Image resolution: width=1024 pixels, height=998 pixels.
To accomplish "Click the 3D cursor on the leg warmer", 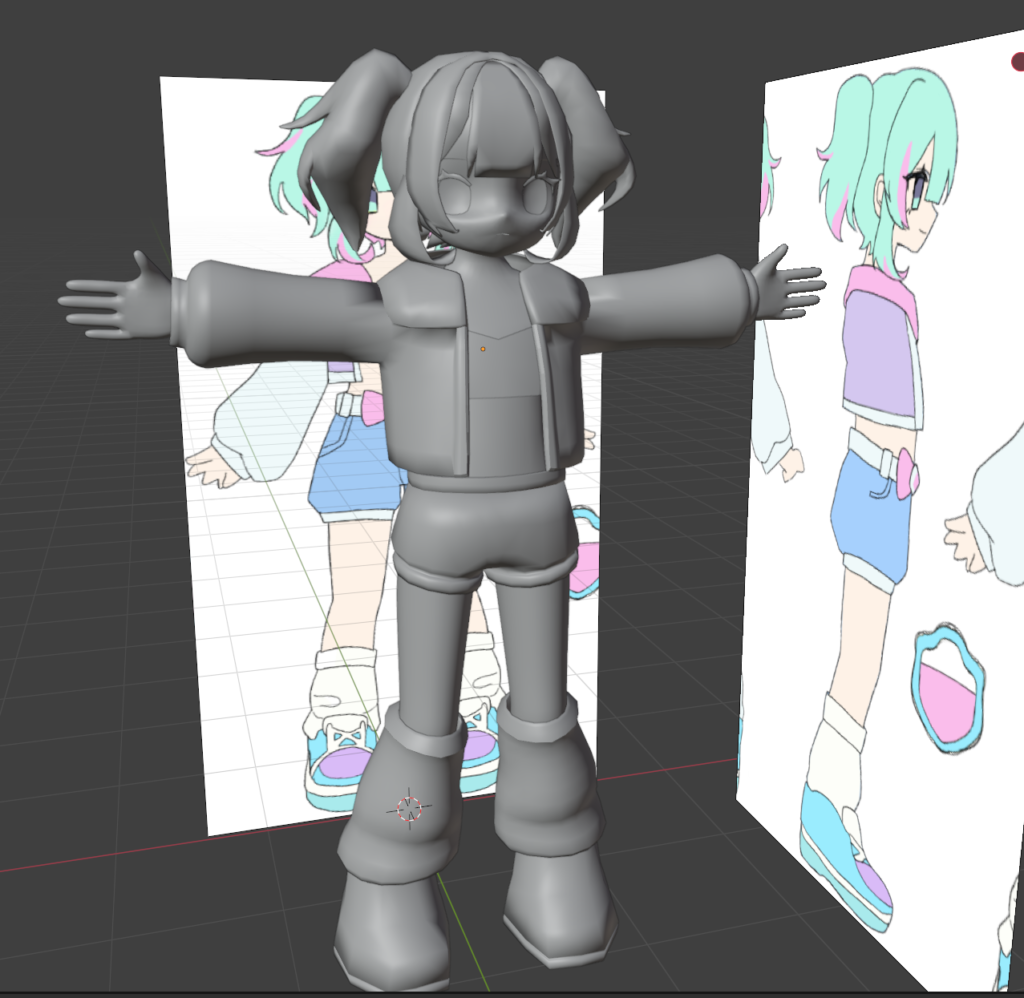I will (x=410, y=808).
